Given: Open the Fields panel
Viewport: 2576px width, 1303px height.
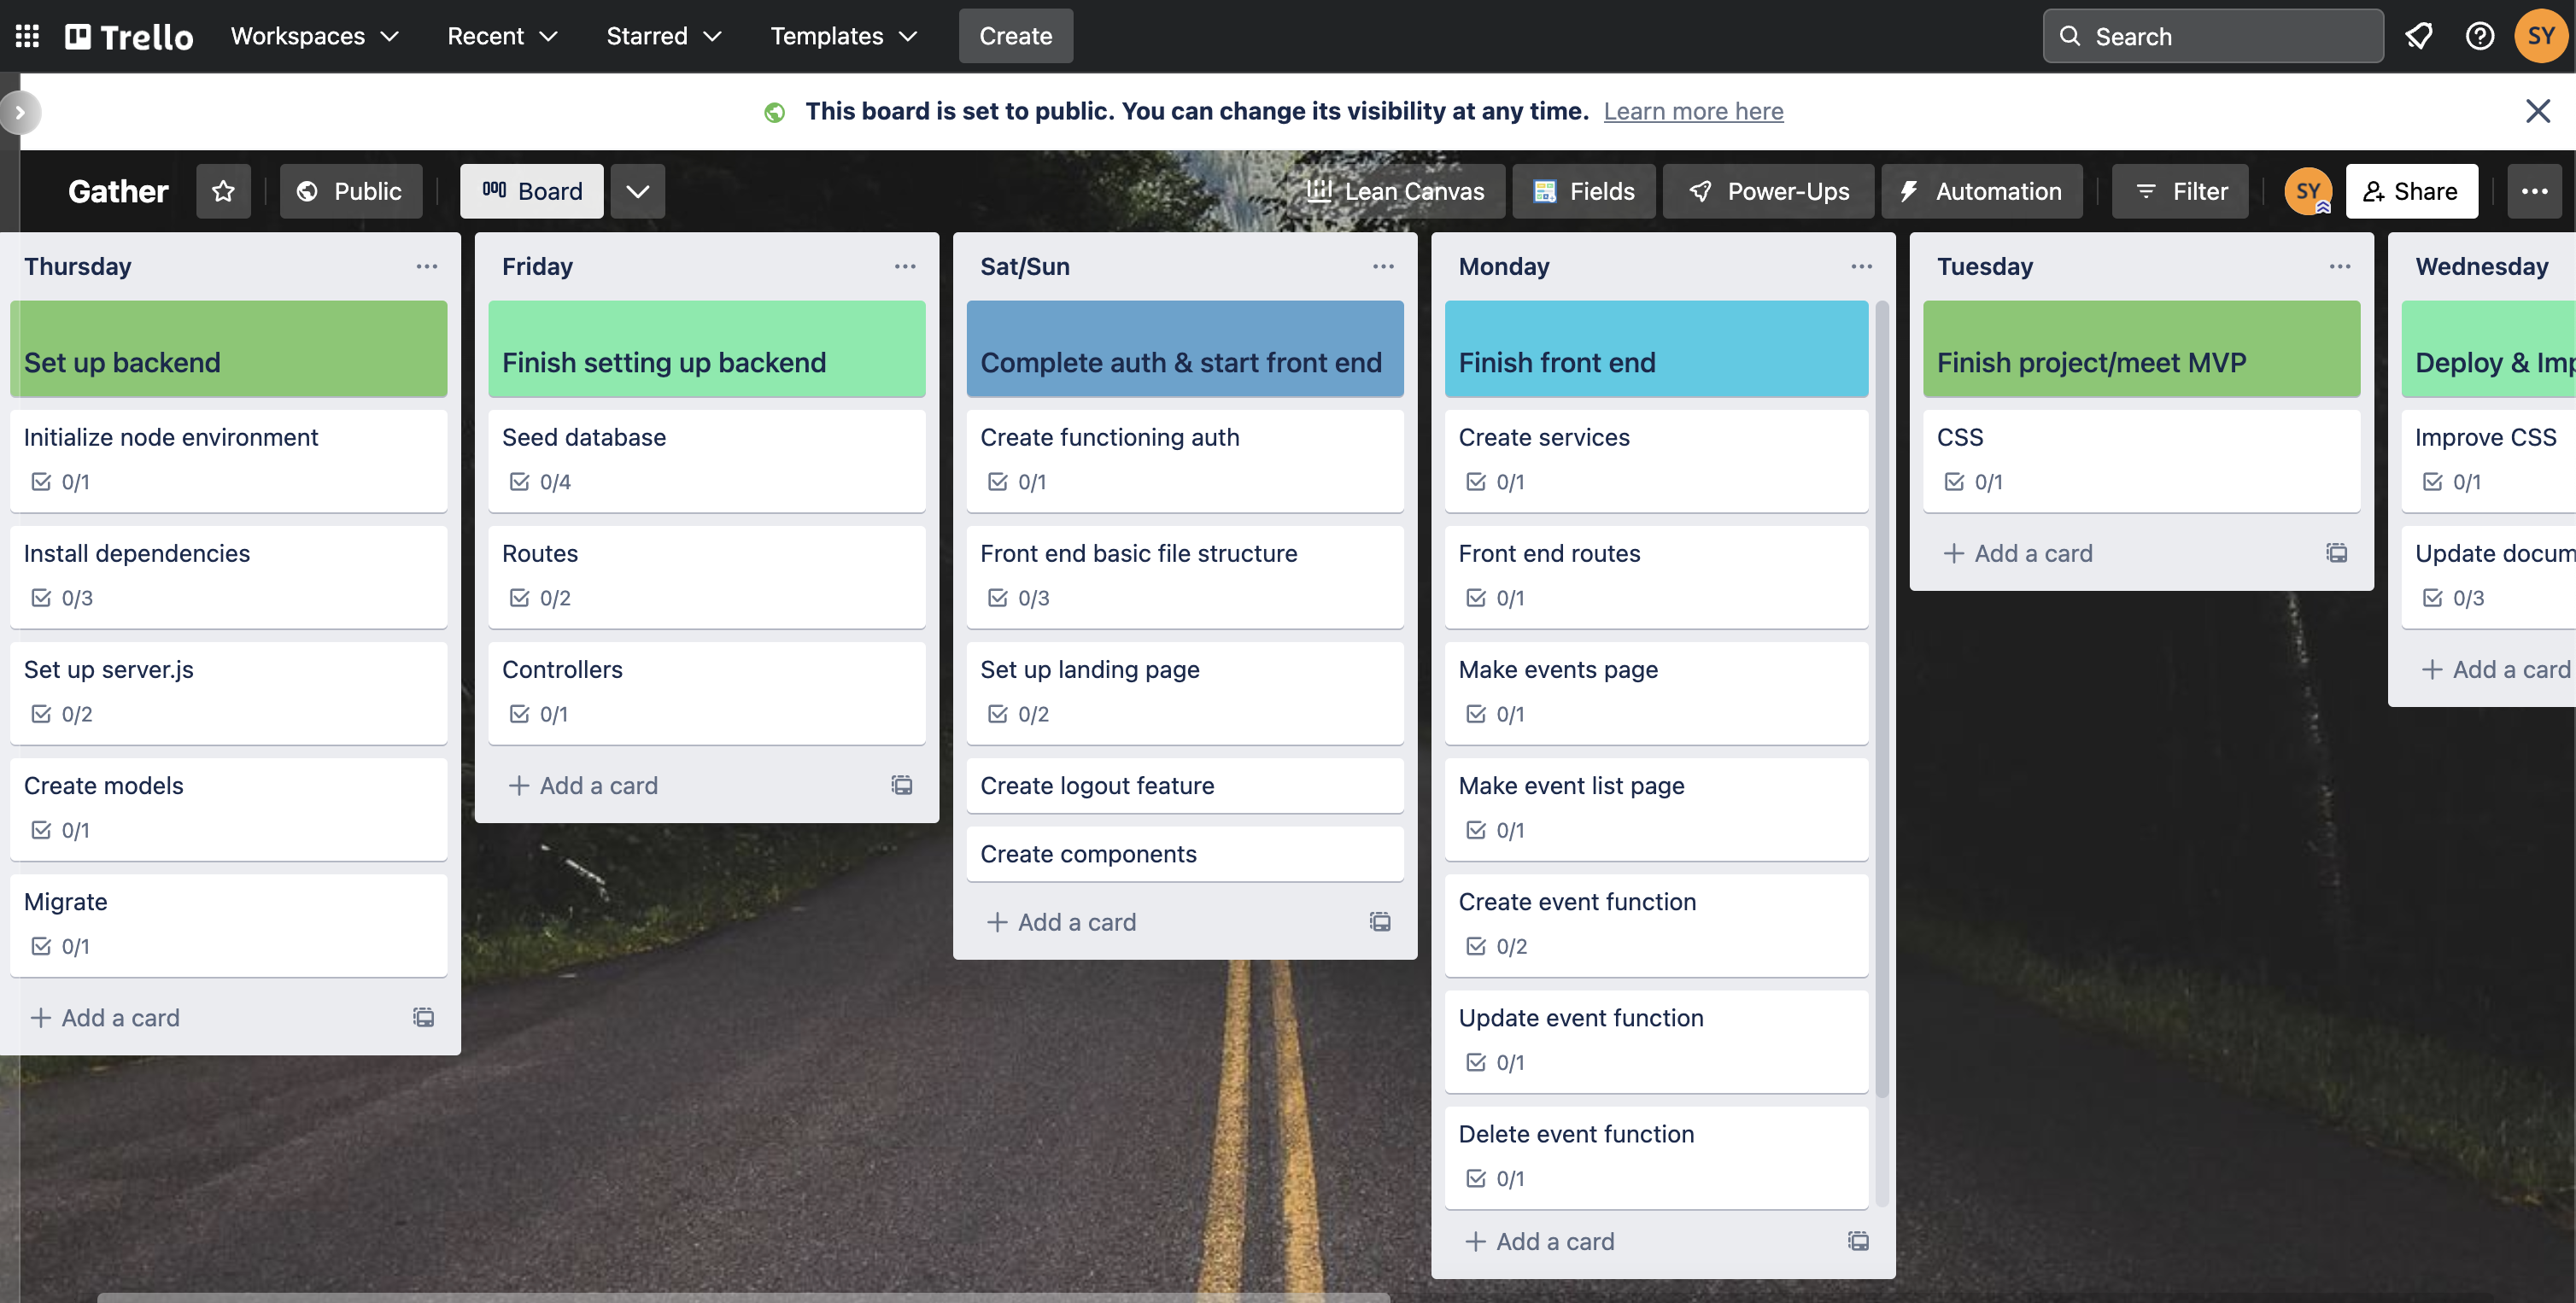Looking at the screenshot, I should (1584, 191).
